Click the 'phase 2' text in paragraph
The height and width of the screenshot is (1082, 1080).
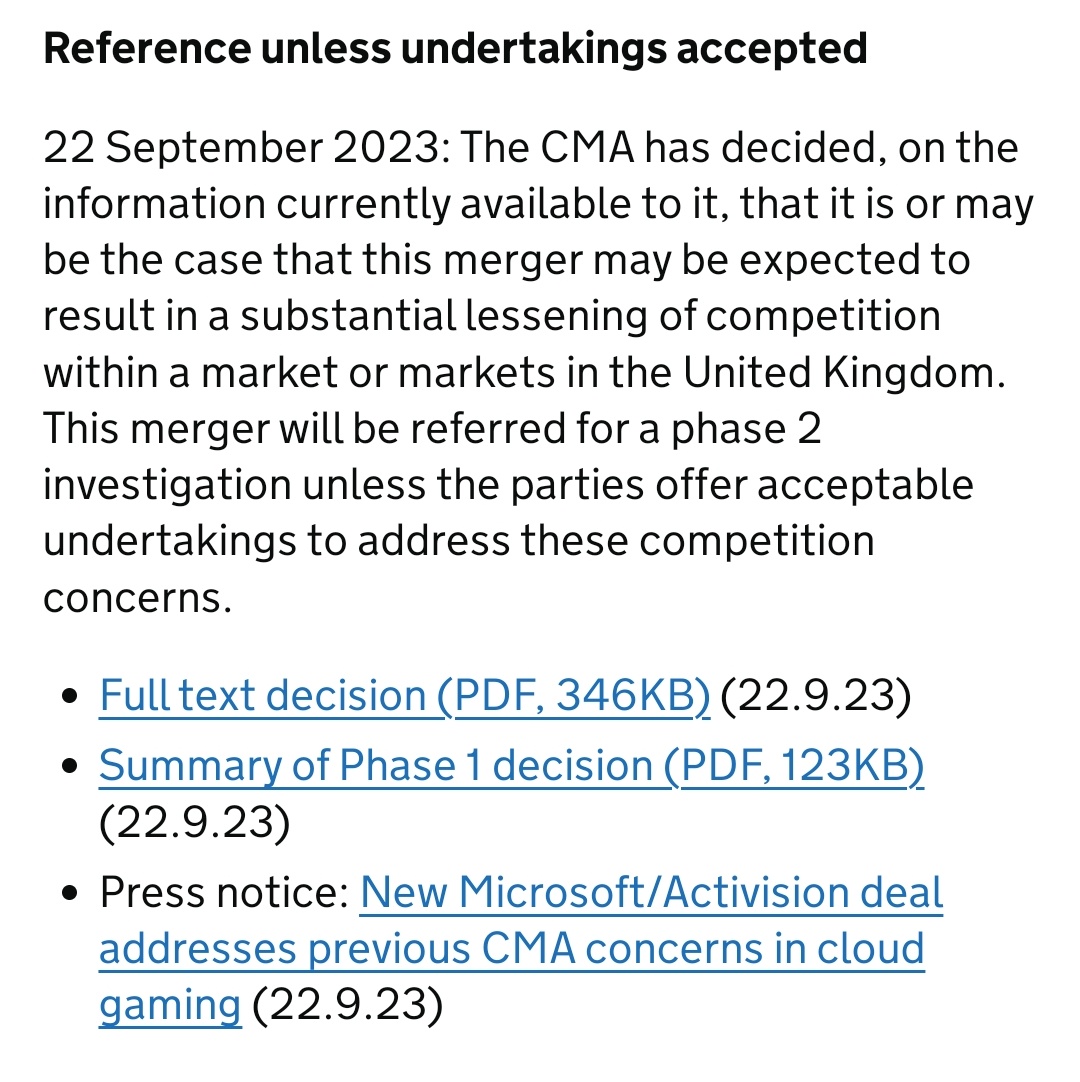point(746,429)
